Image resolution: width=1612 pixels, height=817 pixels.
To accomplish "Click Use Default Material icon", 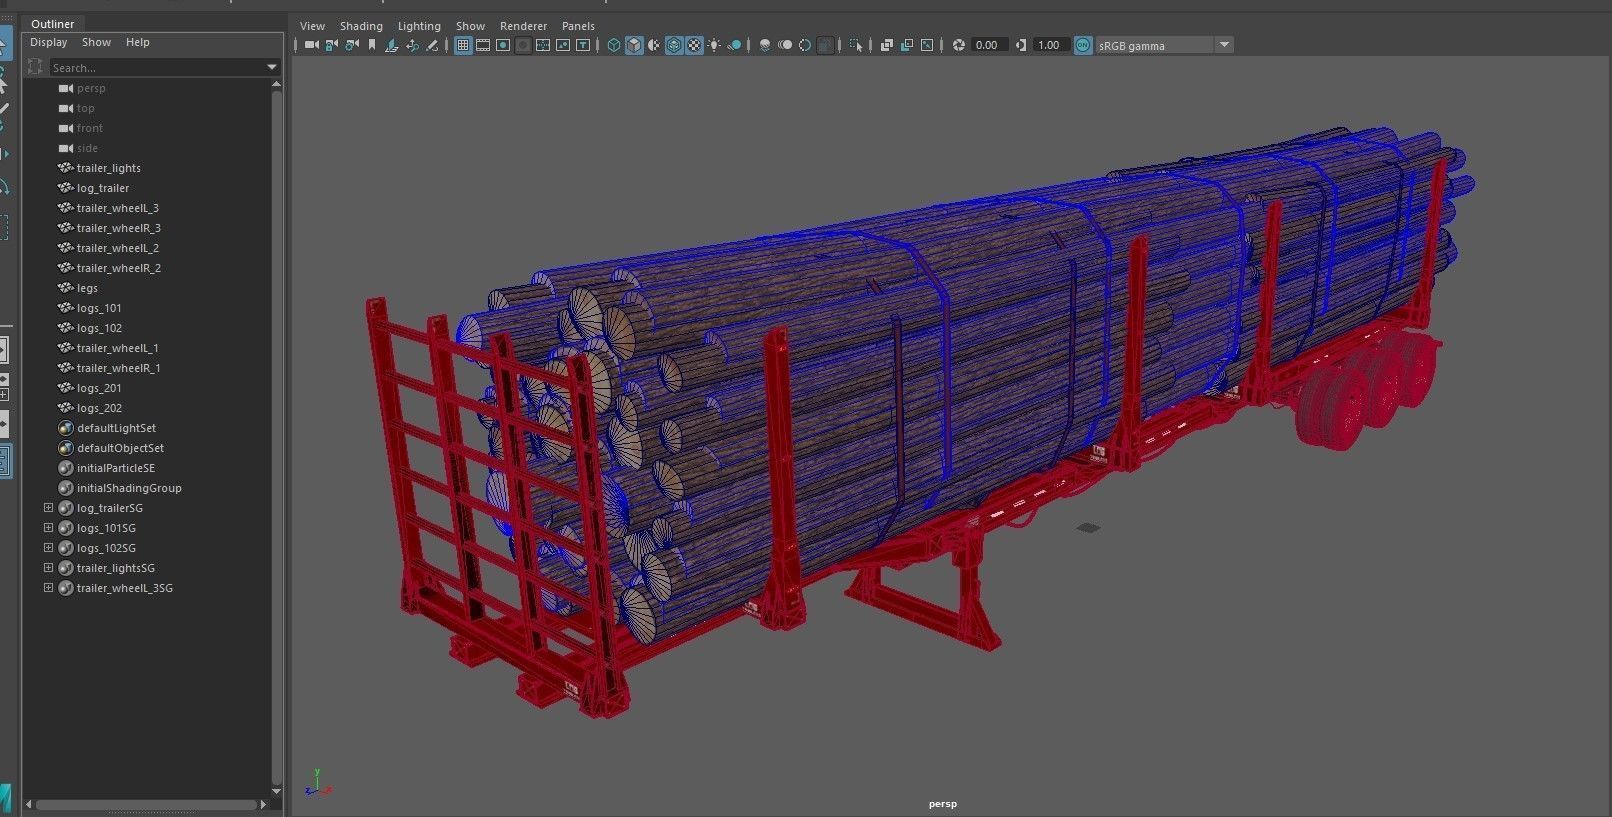I will click(654, 45).
